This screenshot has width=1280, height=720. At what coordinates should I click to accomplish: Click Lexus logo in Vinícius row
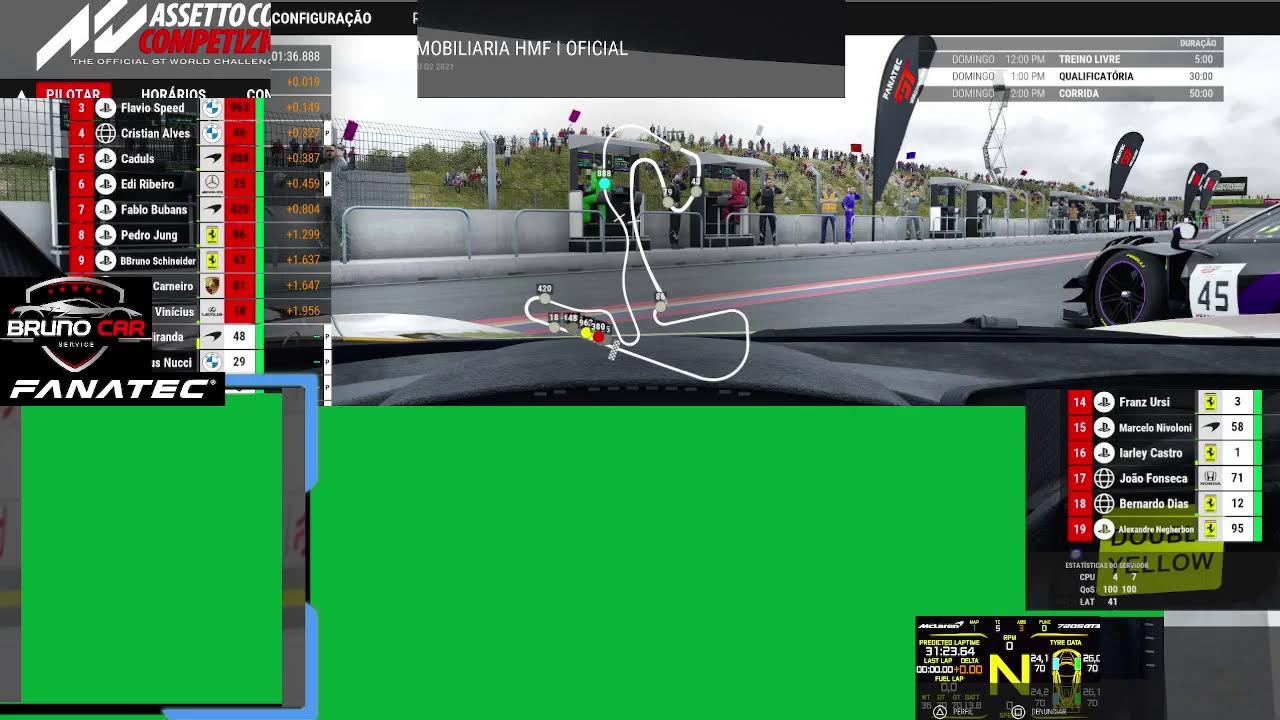click(212, 312)
